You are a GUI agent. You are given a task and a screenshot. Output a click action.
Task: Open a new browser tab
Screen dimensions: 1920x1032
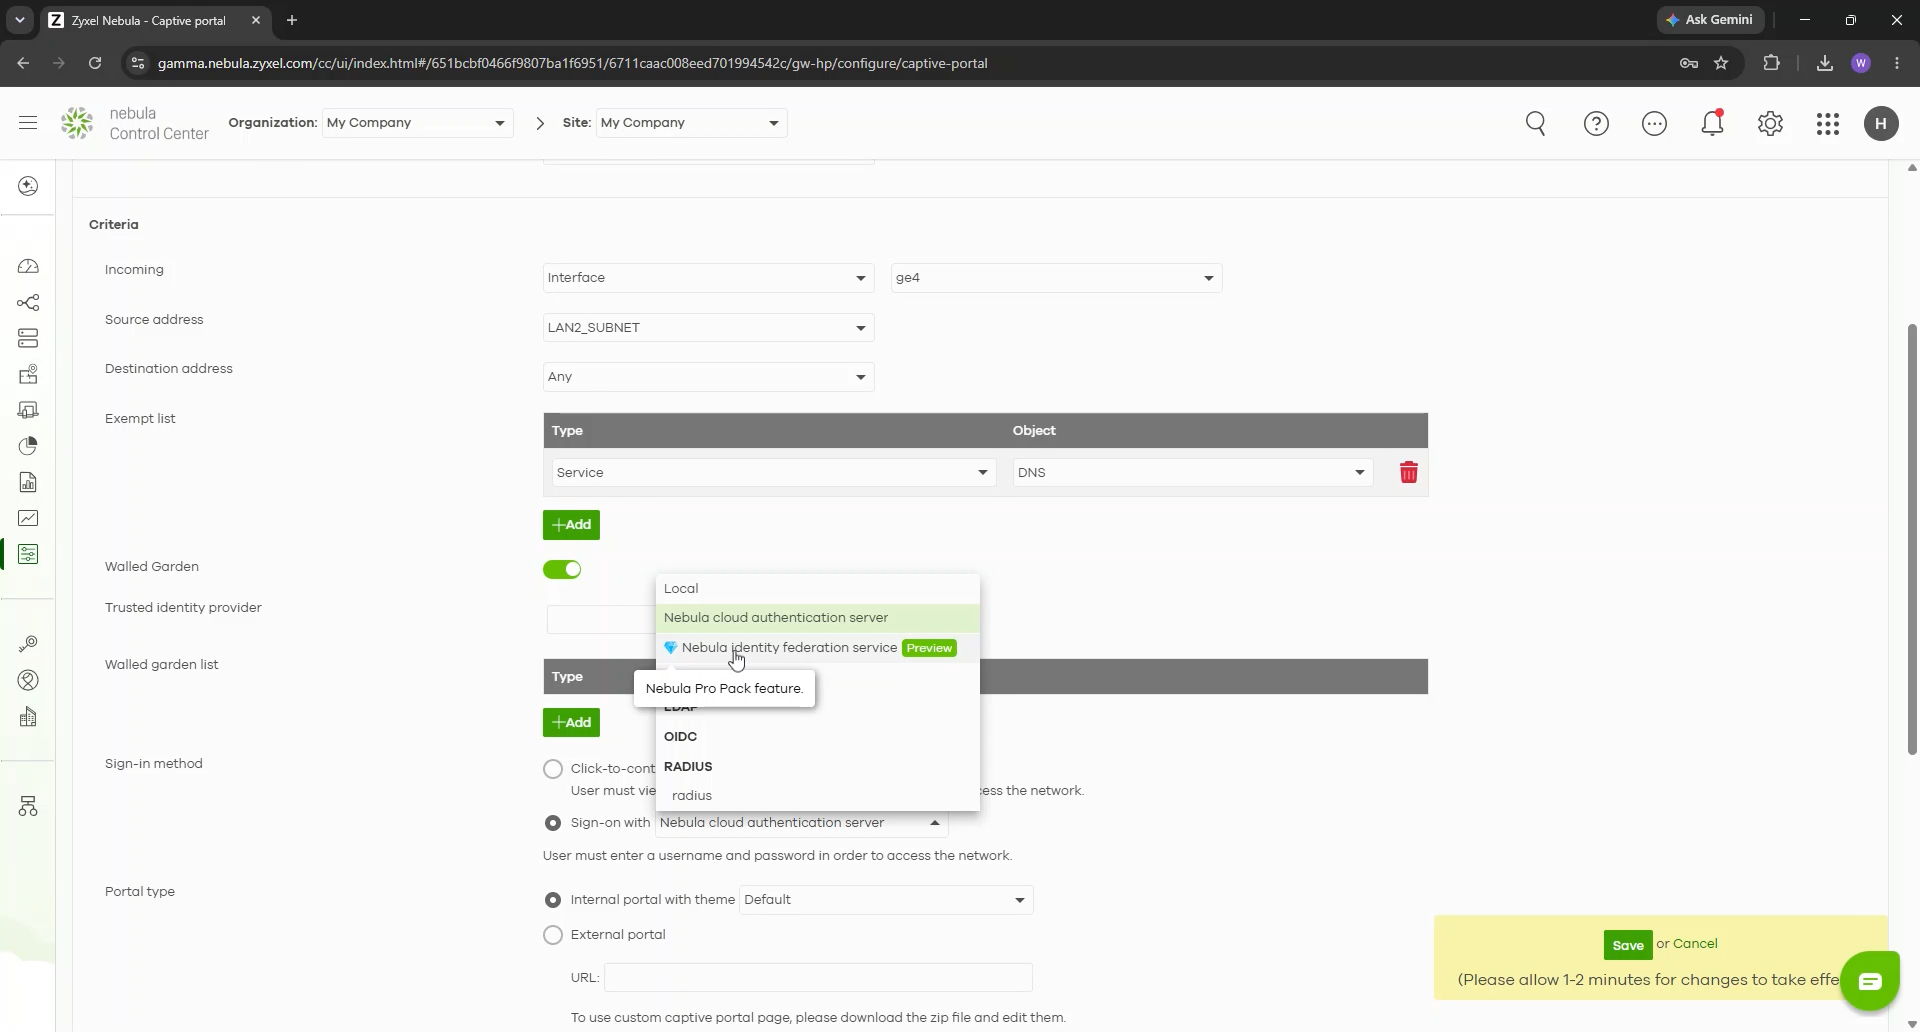point(292,20)
